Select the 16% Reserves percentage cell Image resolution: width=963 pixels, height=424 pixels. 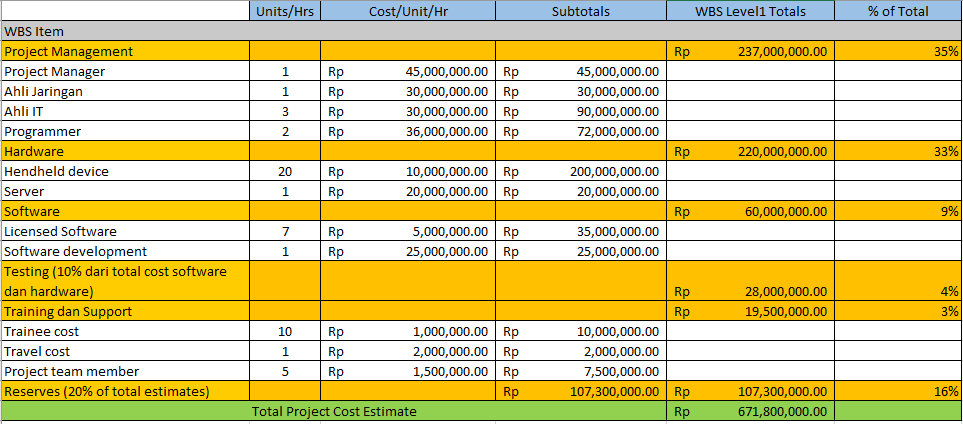click(x=899, y=391)
